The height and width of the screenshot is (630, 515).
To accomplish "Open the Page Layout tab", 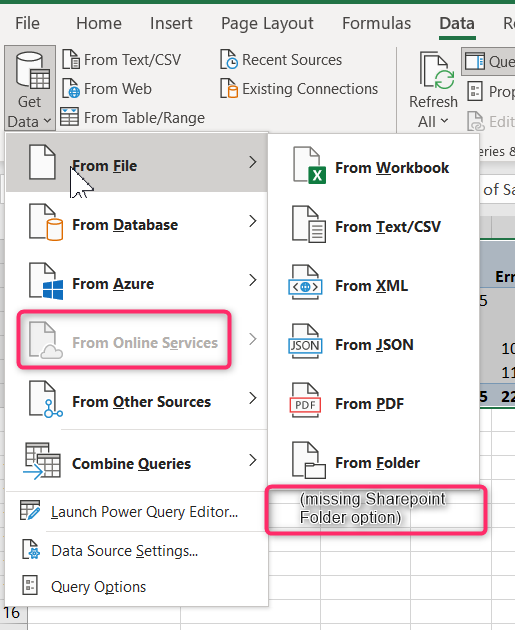I will click(267, 24).
